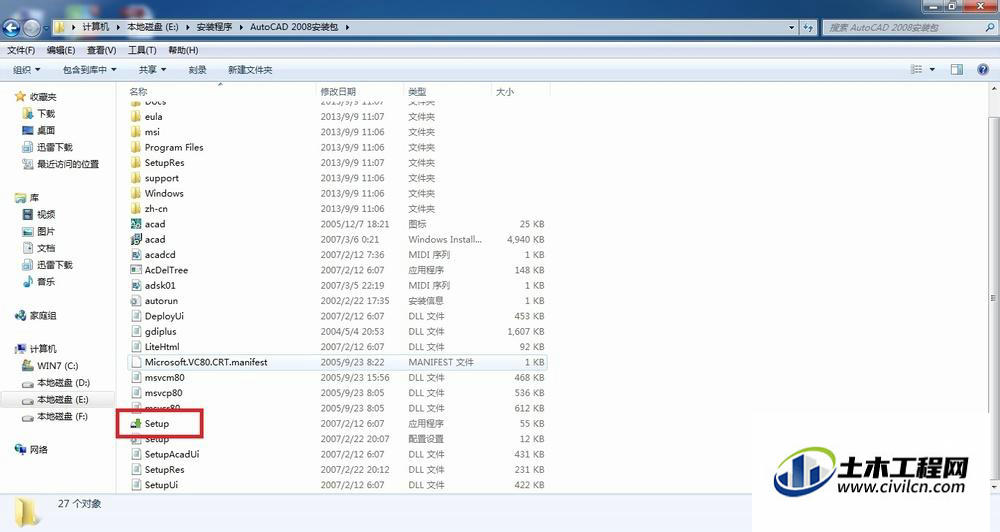Viewport: 1000px width, 532px height.
Task: Open Network in navigation pane
Action: [31, 450]
